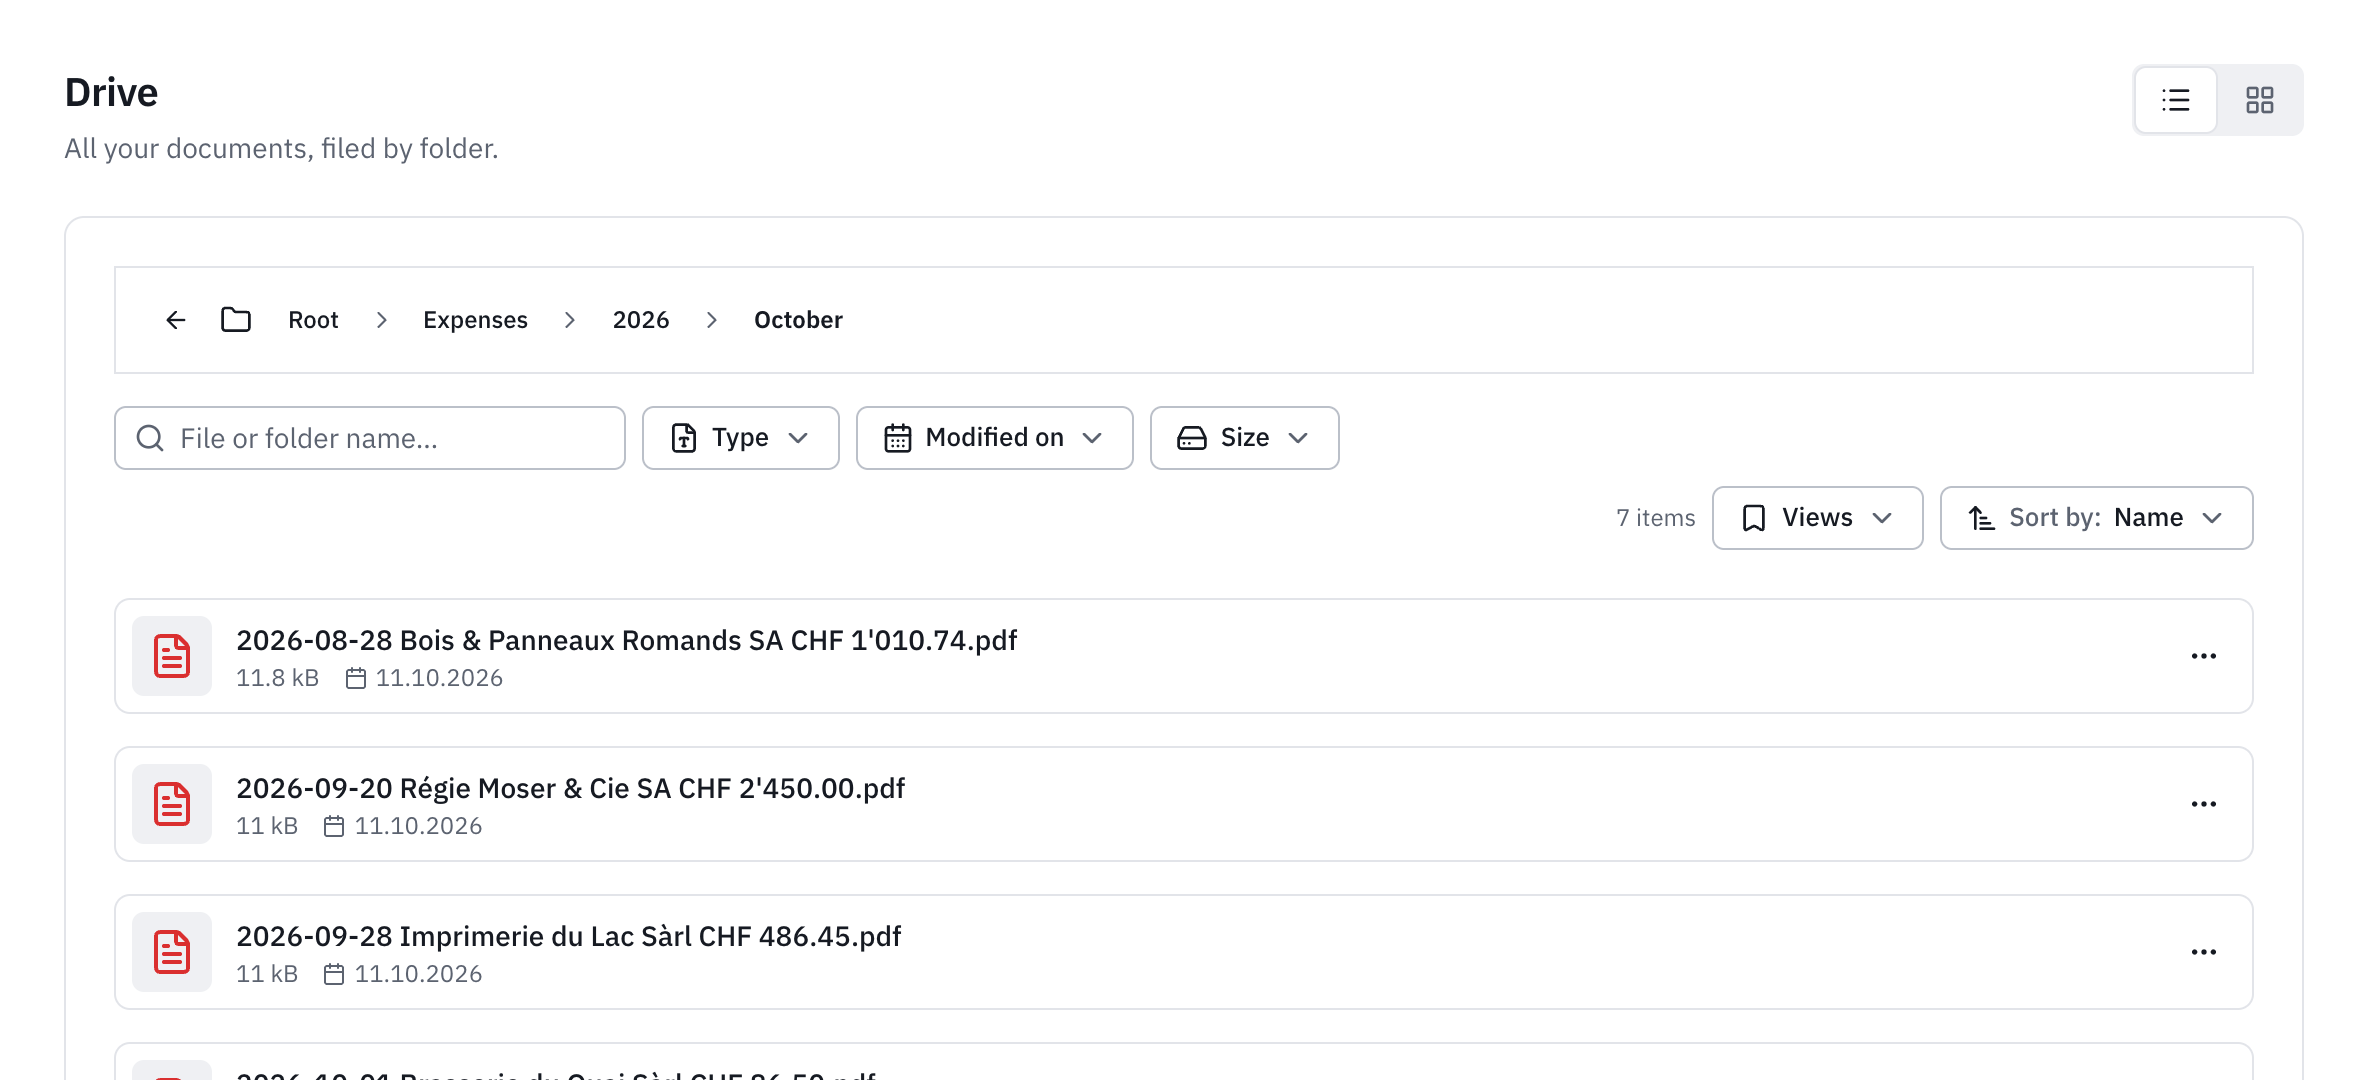Click the bookmark icon in Views button
Image resolution: width=2368 pixels, height=1080 pixels.
(1754, 518)
